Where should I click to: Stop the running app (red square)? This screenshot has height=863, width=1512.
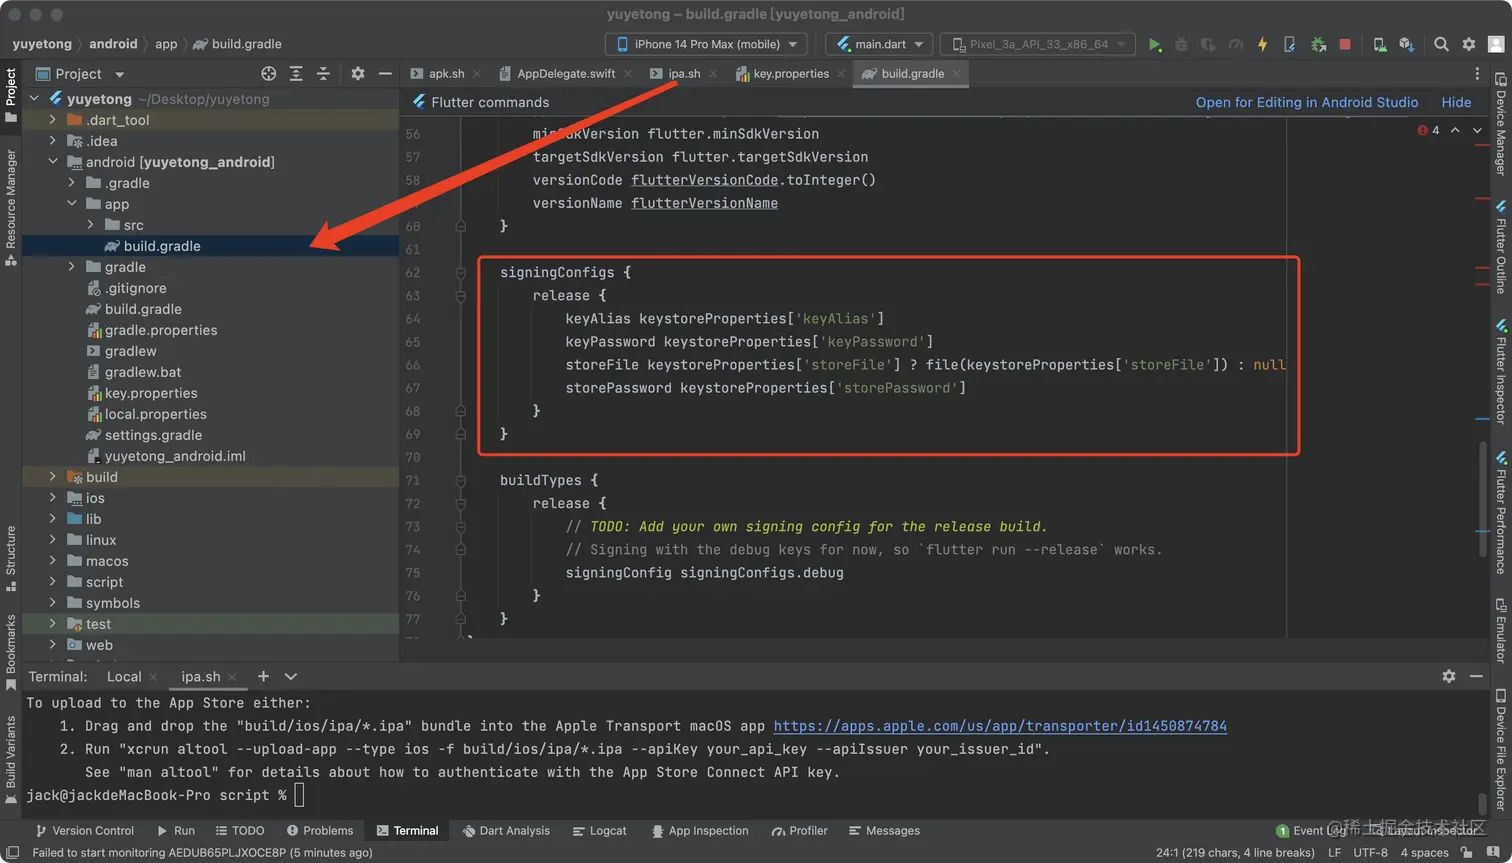click(1345, 44)
